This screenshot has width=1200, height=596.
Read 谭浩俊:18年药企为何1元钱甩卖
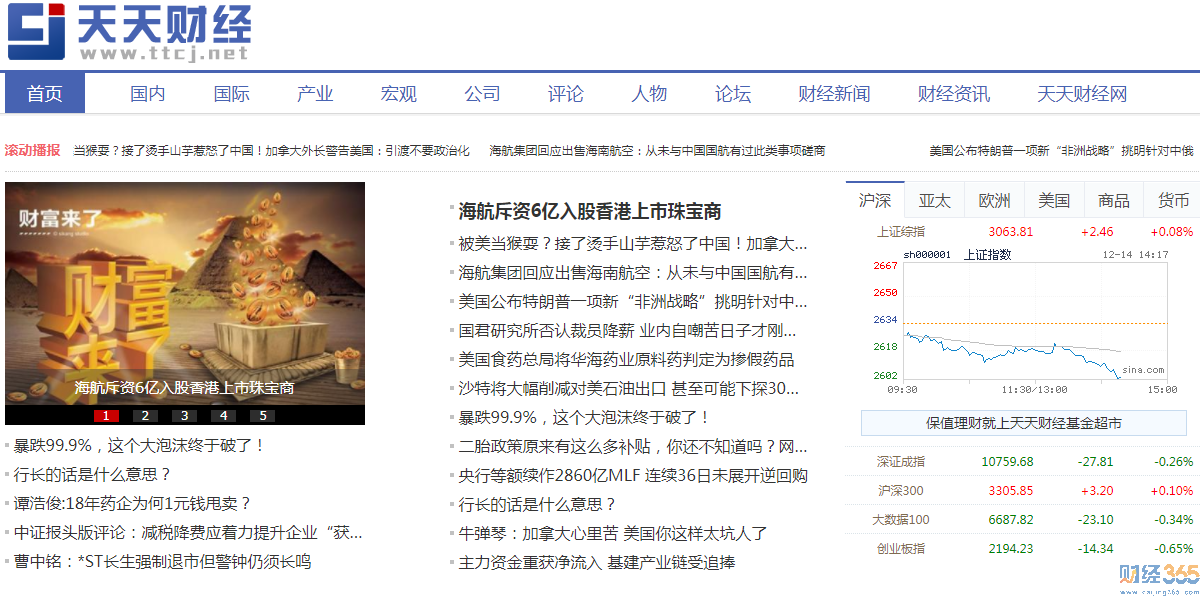click(x=132, y=503)
